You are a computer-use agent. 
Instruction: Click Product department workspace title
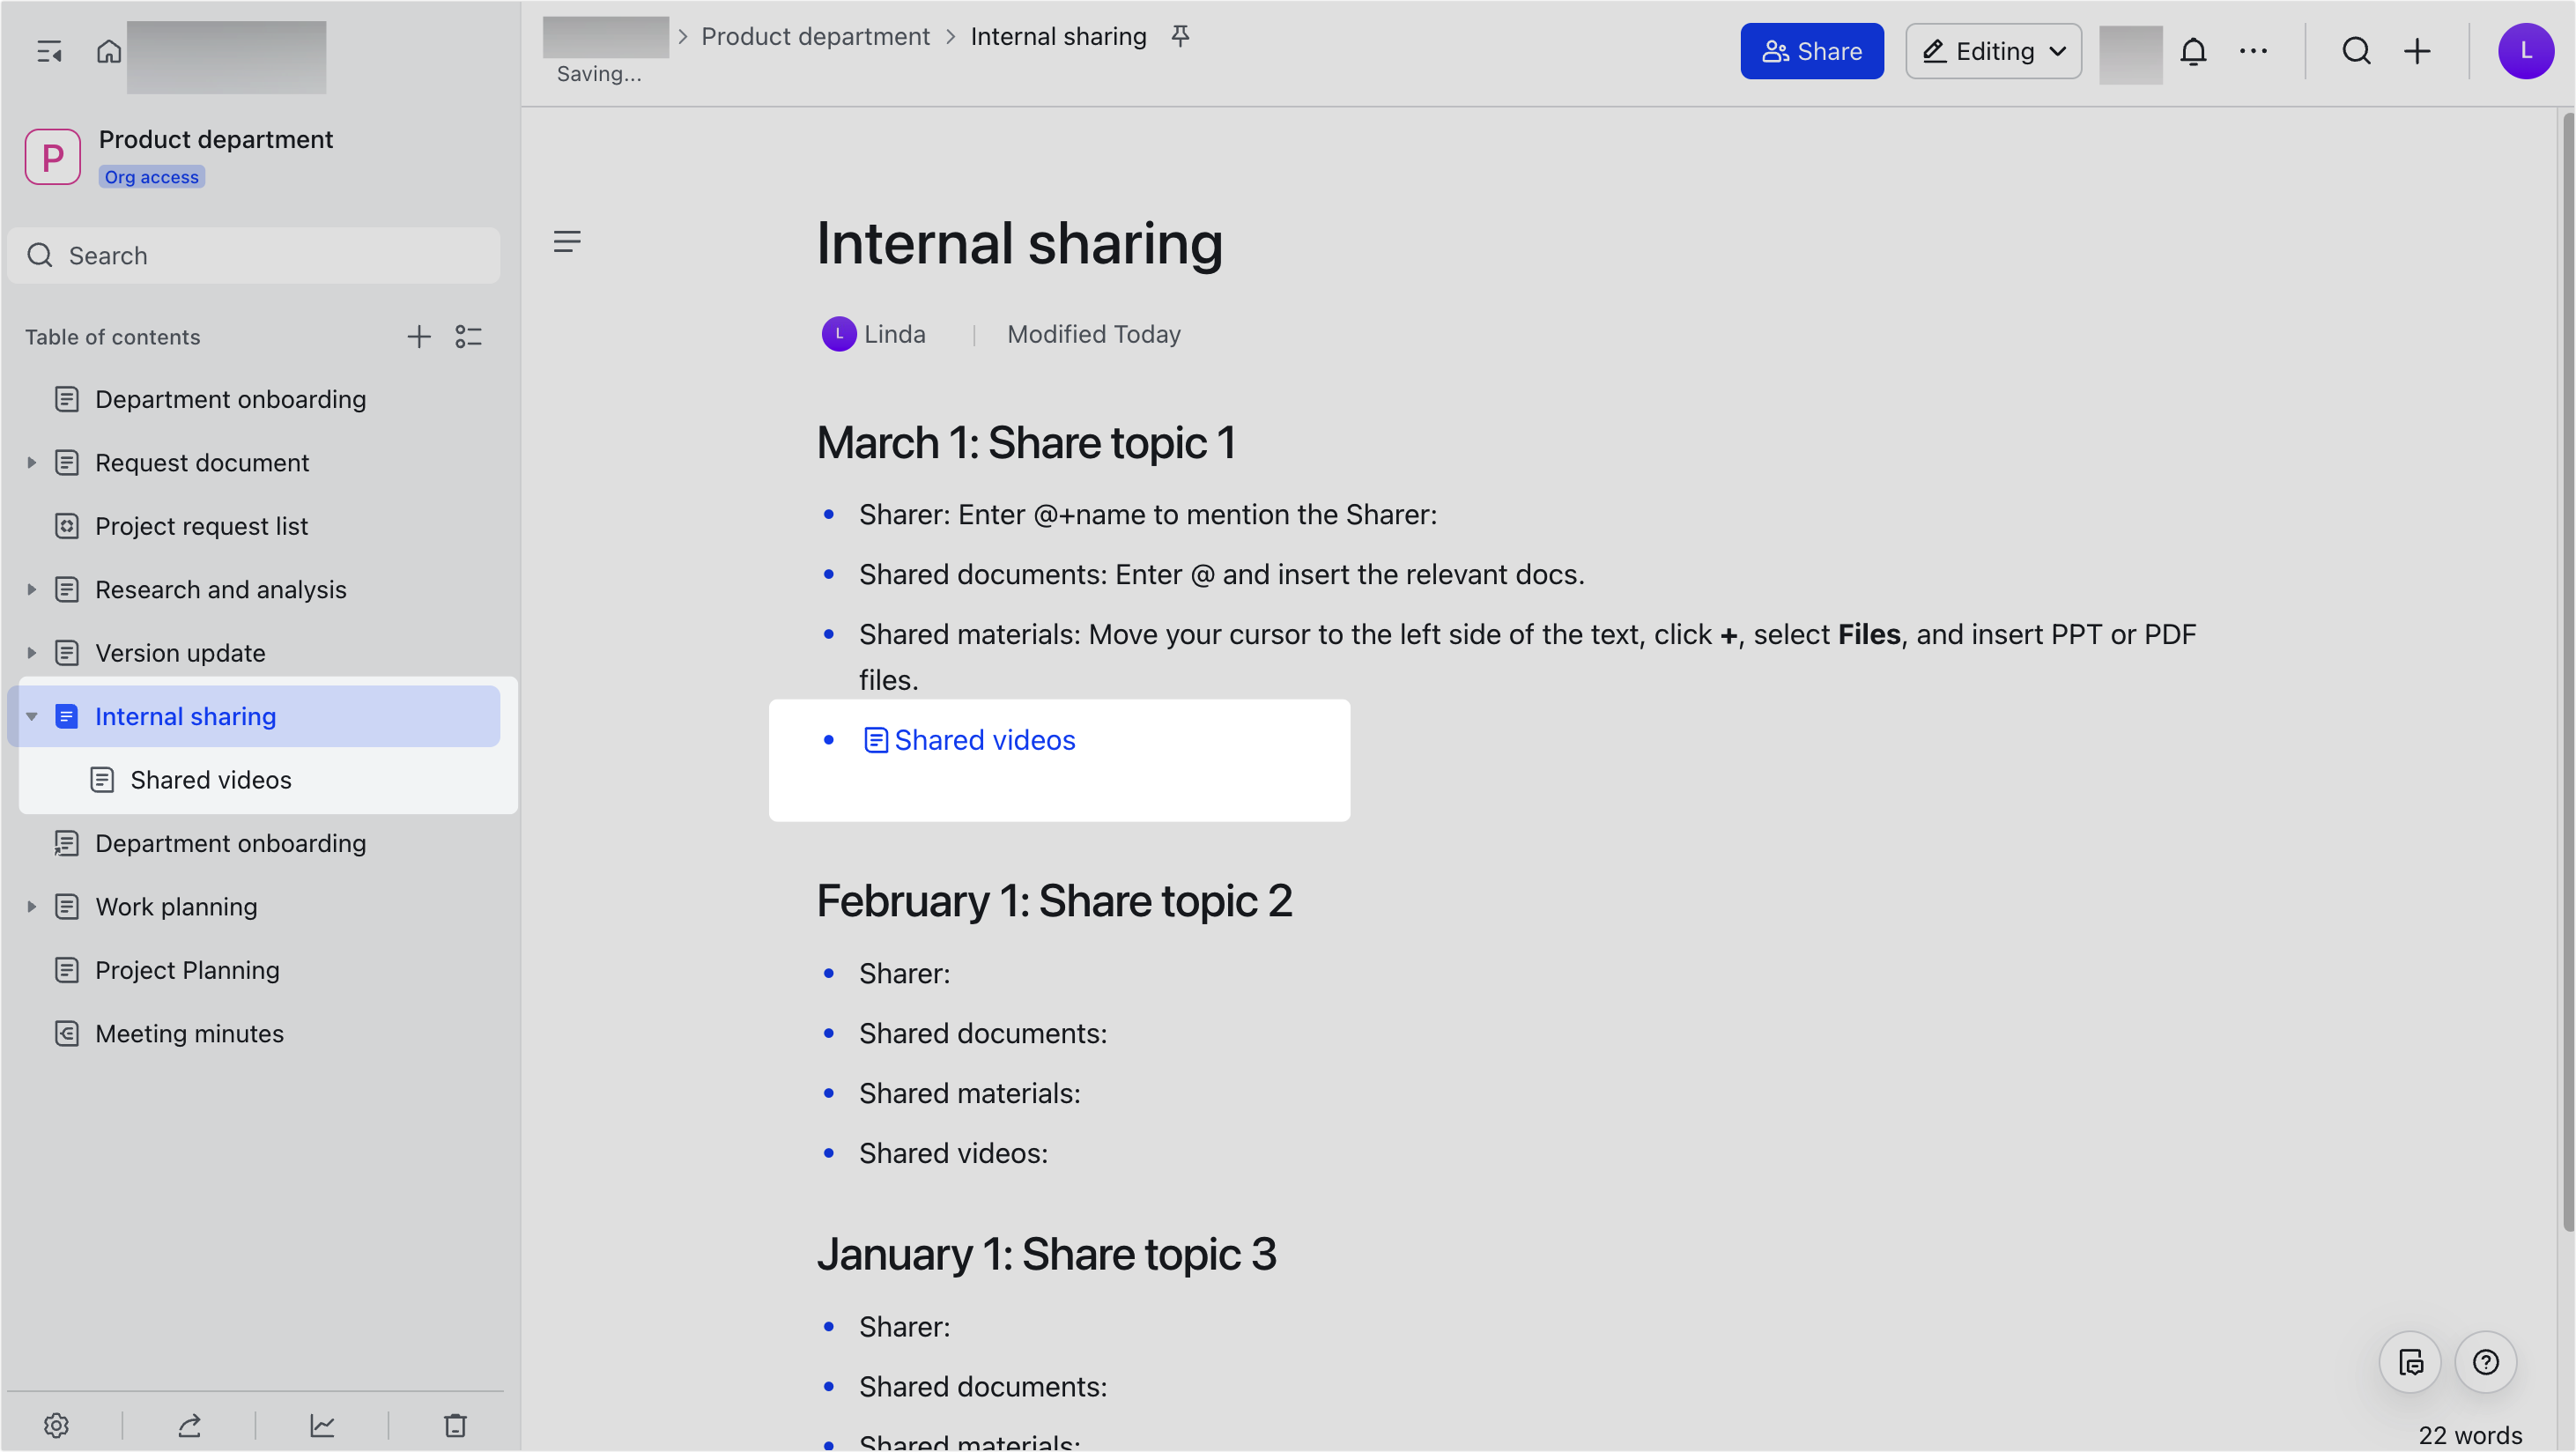(x=216, y=139)
